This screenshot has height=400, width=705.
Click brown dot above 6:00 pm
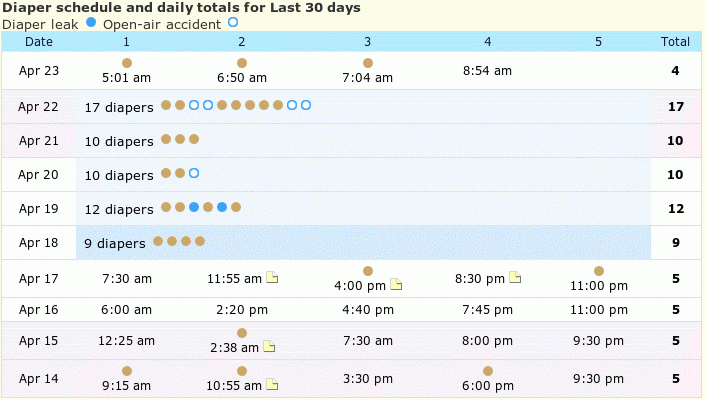[488, 371]
